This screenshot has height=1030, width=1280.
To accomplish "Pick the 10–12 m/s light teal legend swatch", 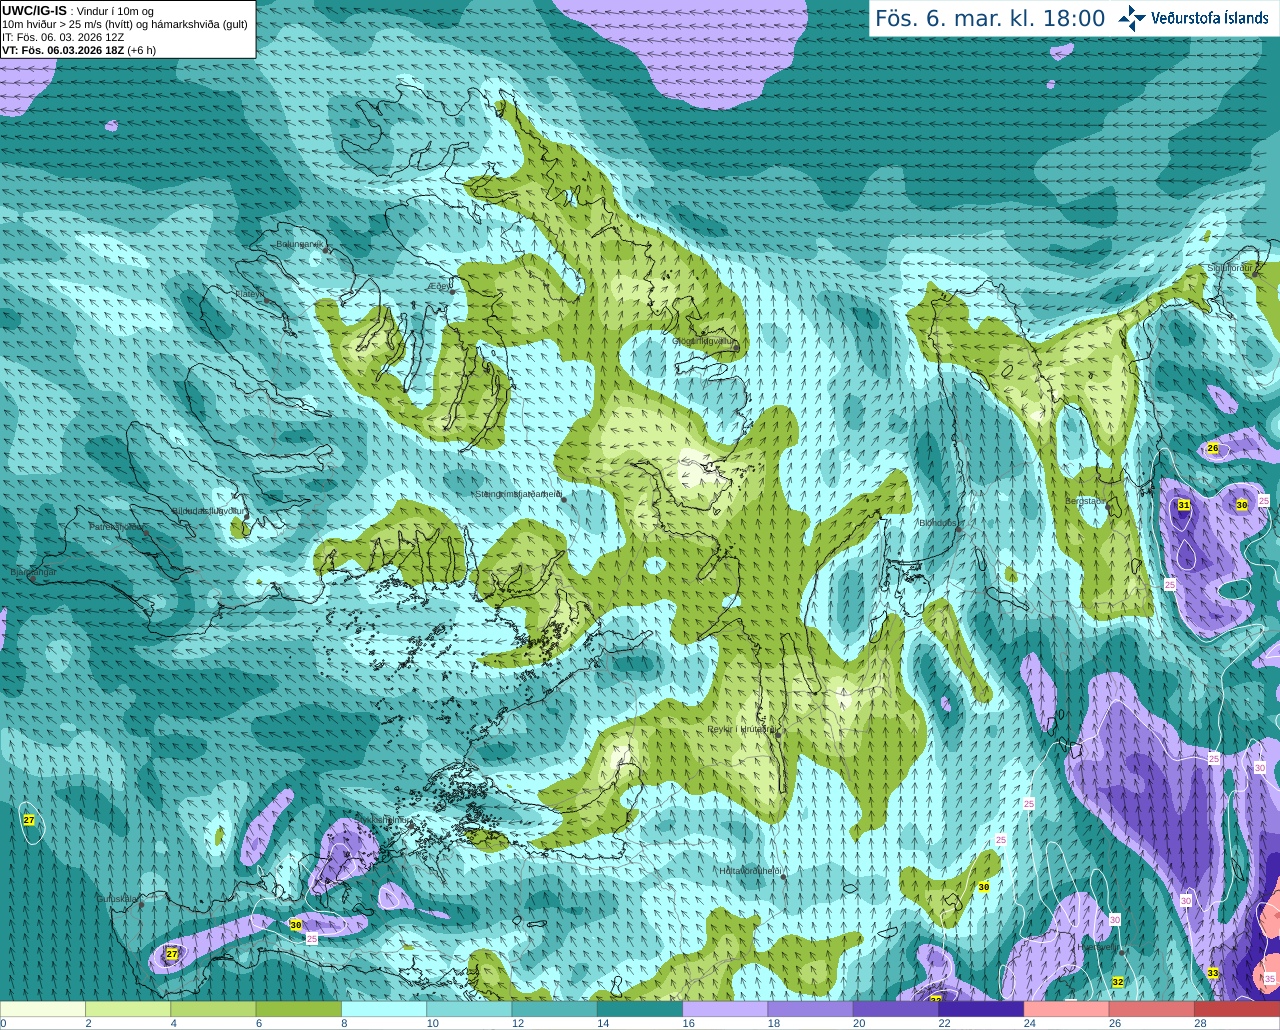I will 469,1009.
